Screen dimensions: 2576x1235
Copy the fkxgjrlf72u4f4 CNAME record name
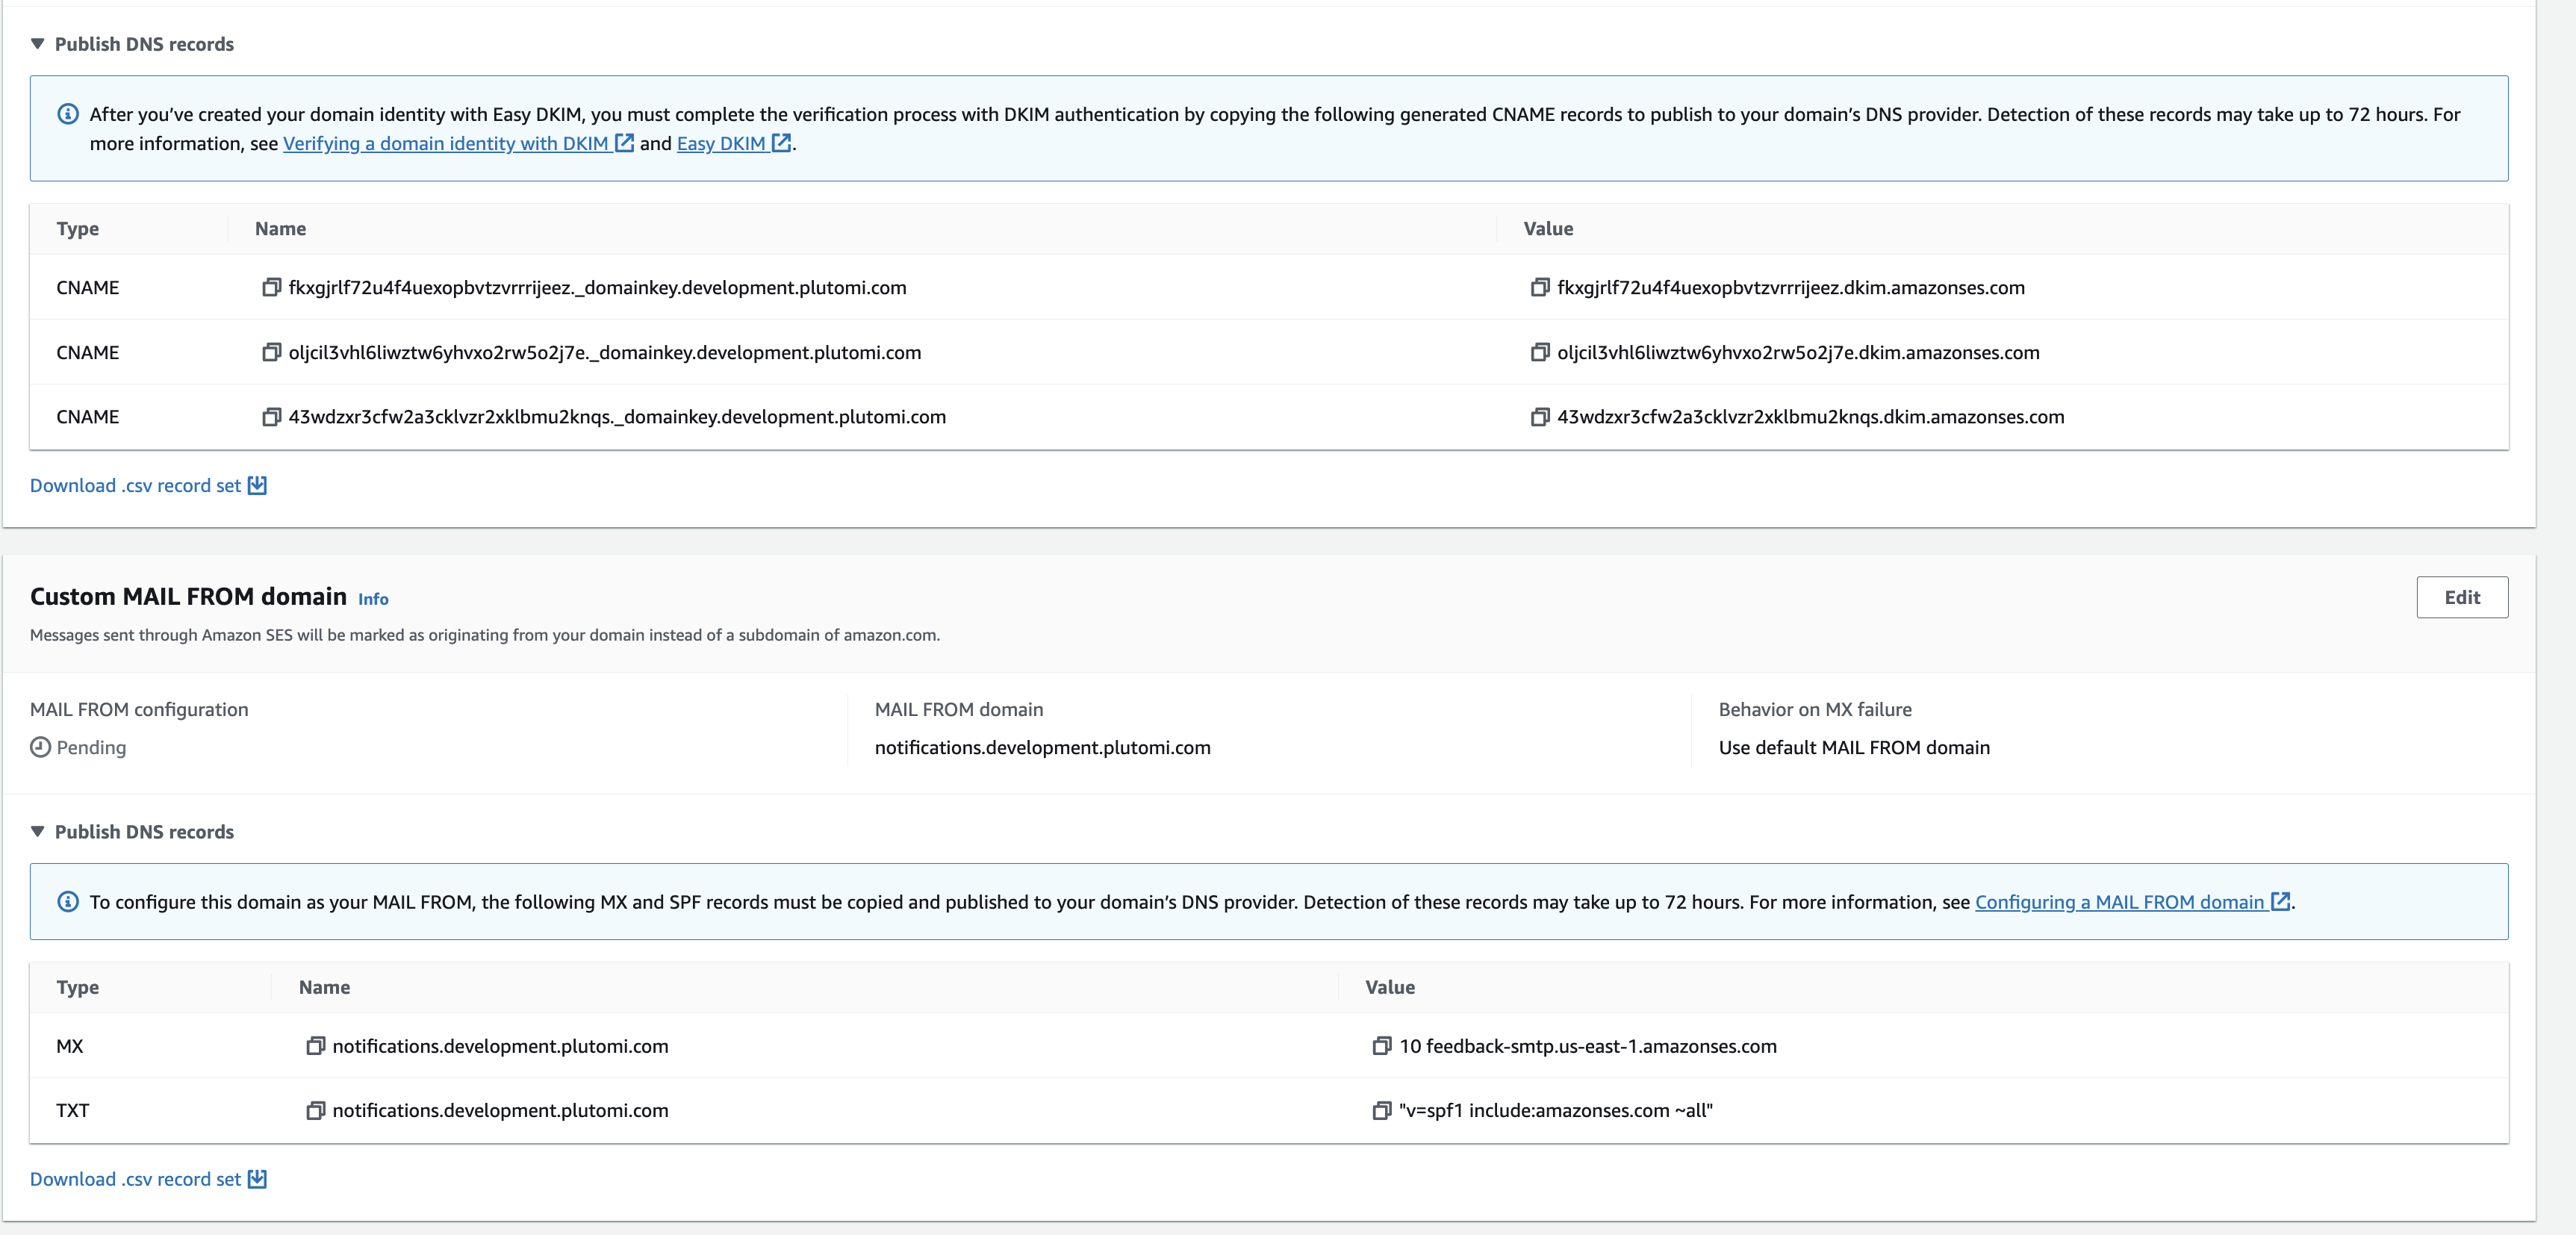(x=271, y=288)
